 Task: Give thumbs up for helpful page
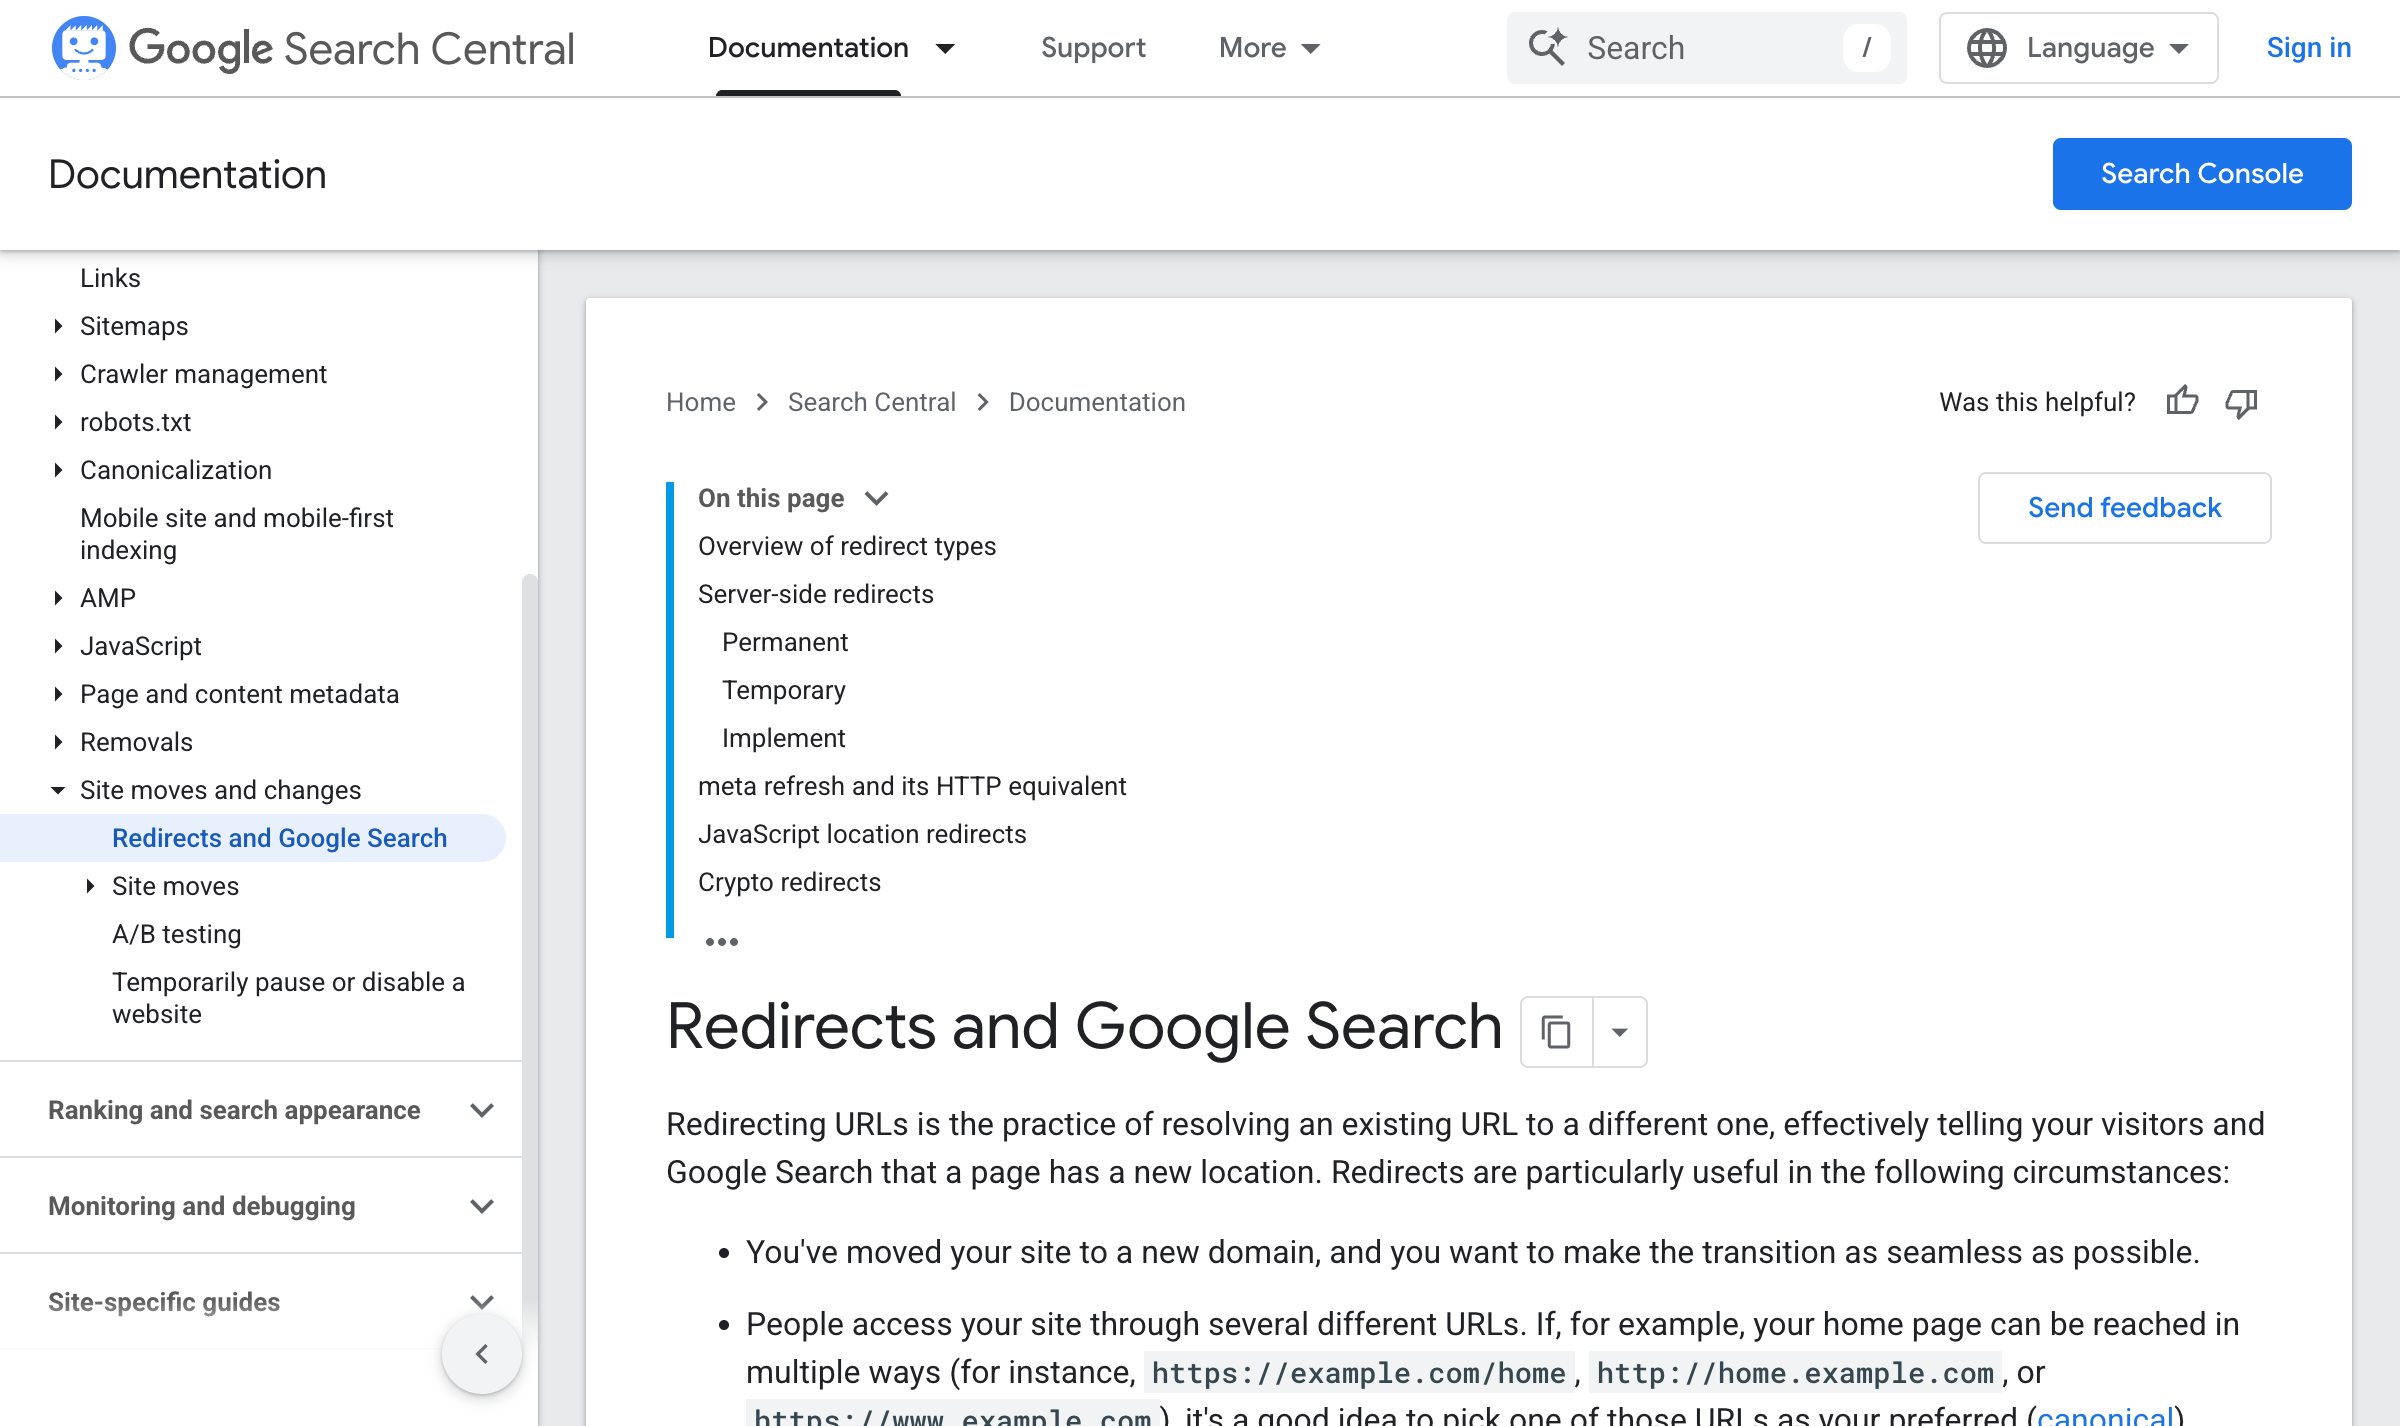[x=2182, y=402]
